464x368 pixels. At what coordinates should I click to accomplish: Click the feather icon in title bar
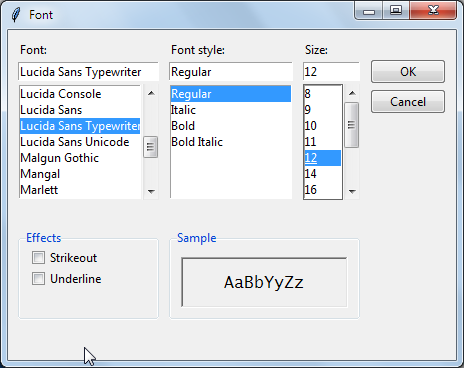click(16, 15)
